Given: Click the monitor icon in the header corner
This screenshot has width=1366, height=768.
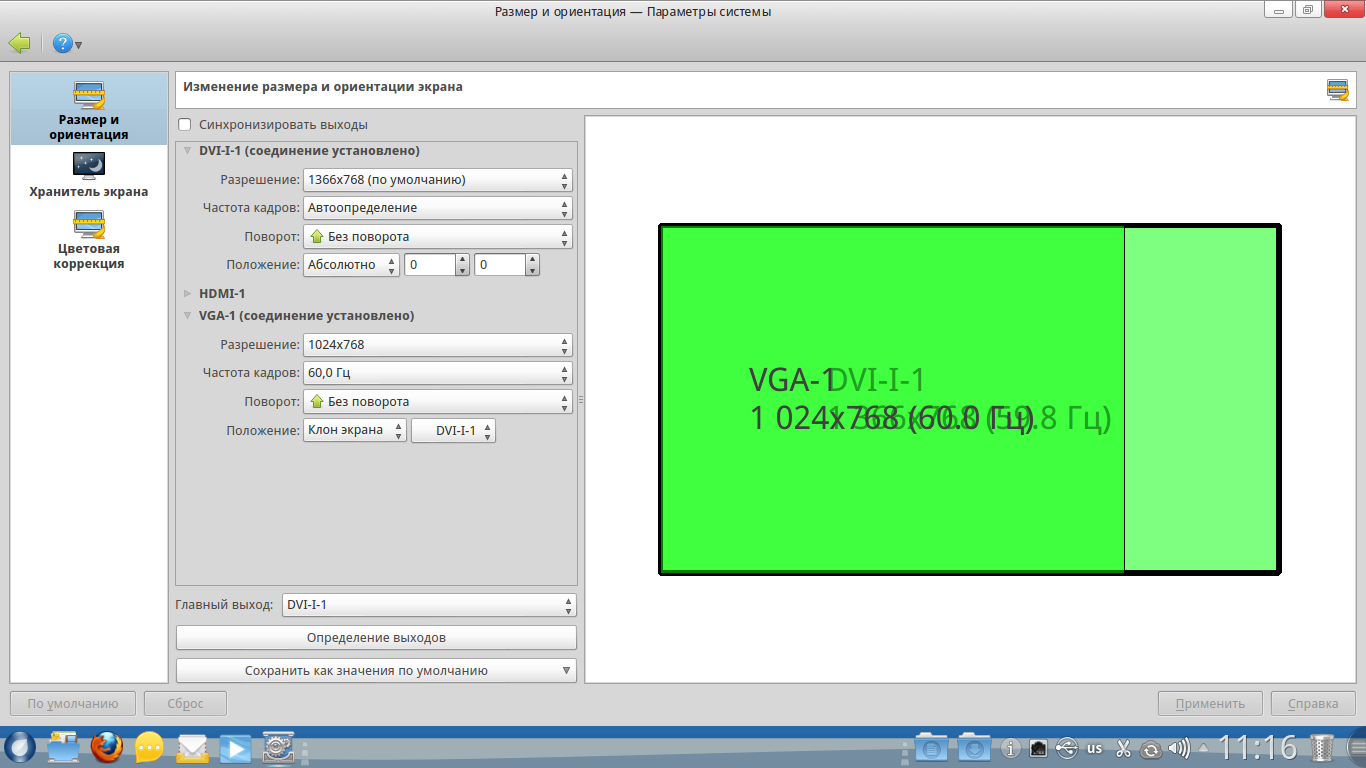Looking at the screenshot, I should [x=1337, y=90].
